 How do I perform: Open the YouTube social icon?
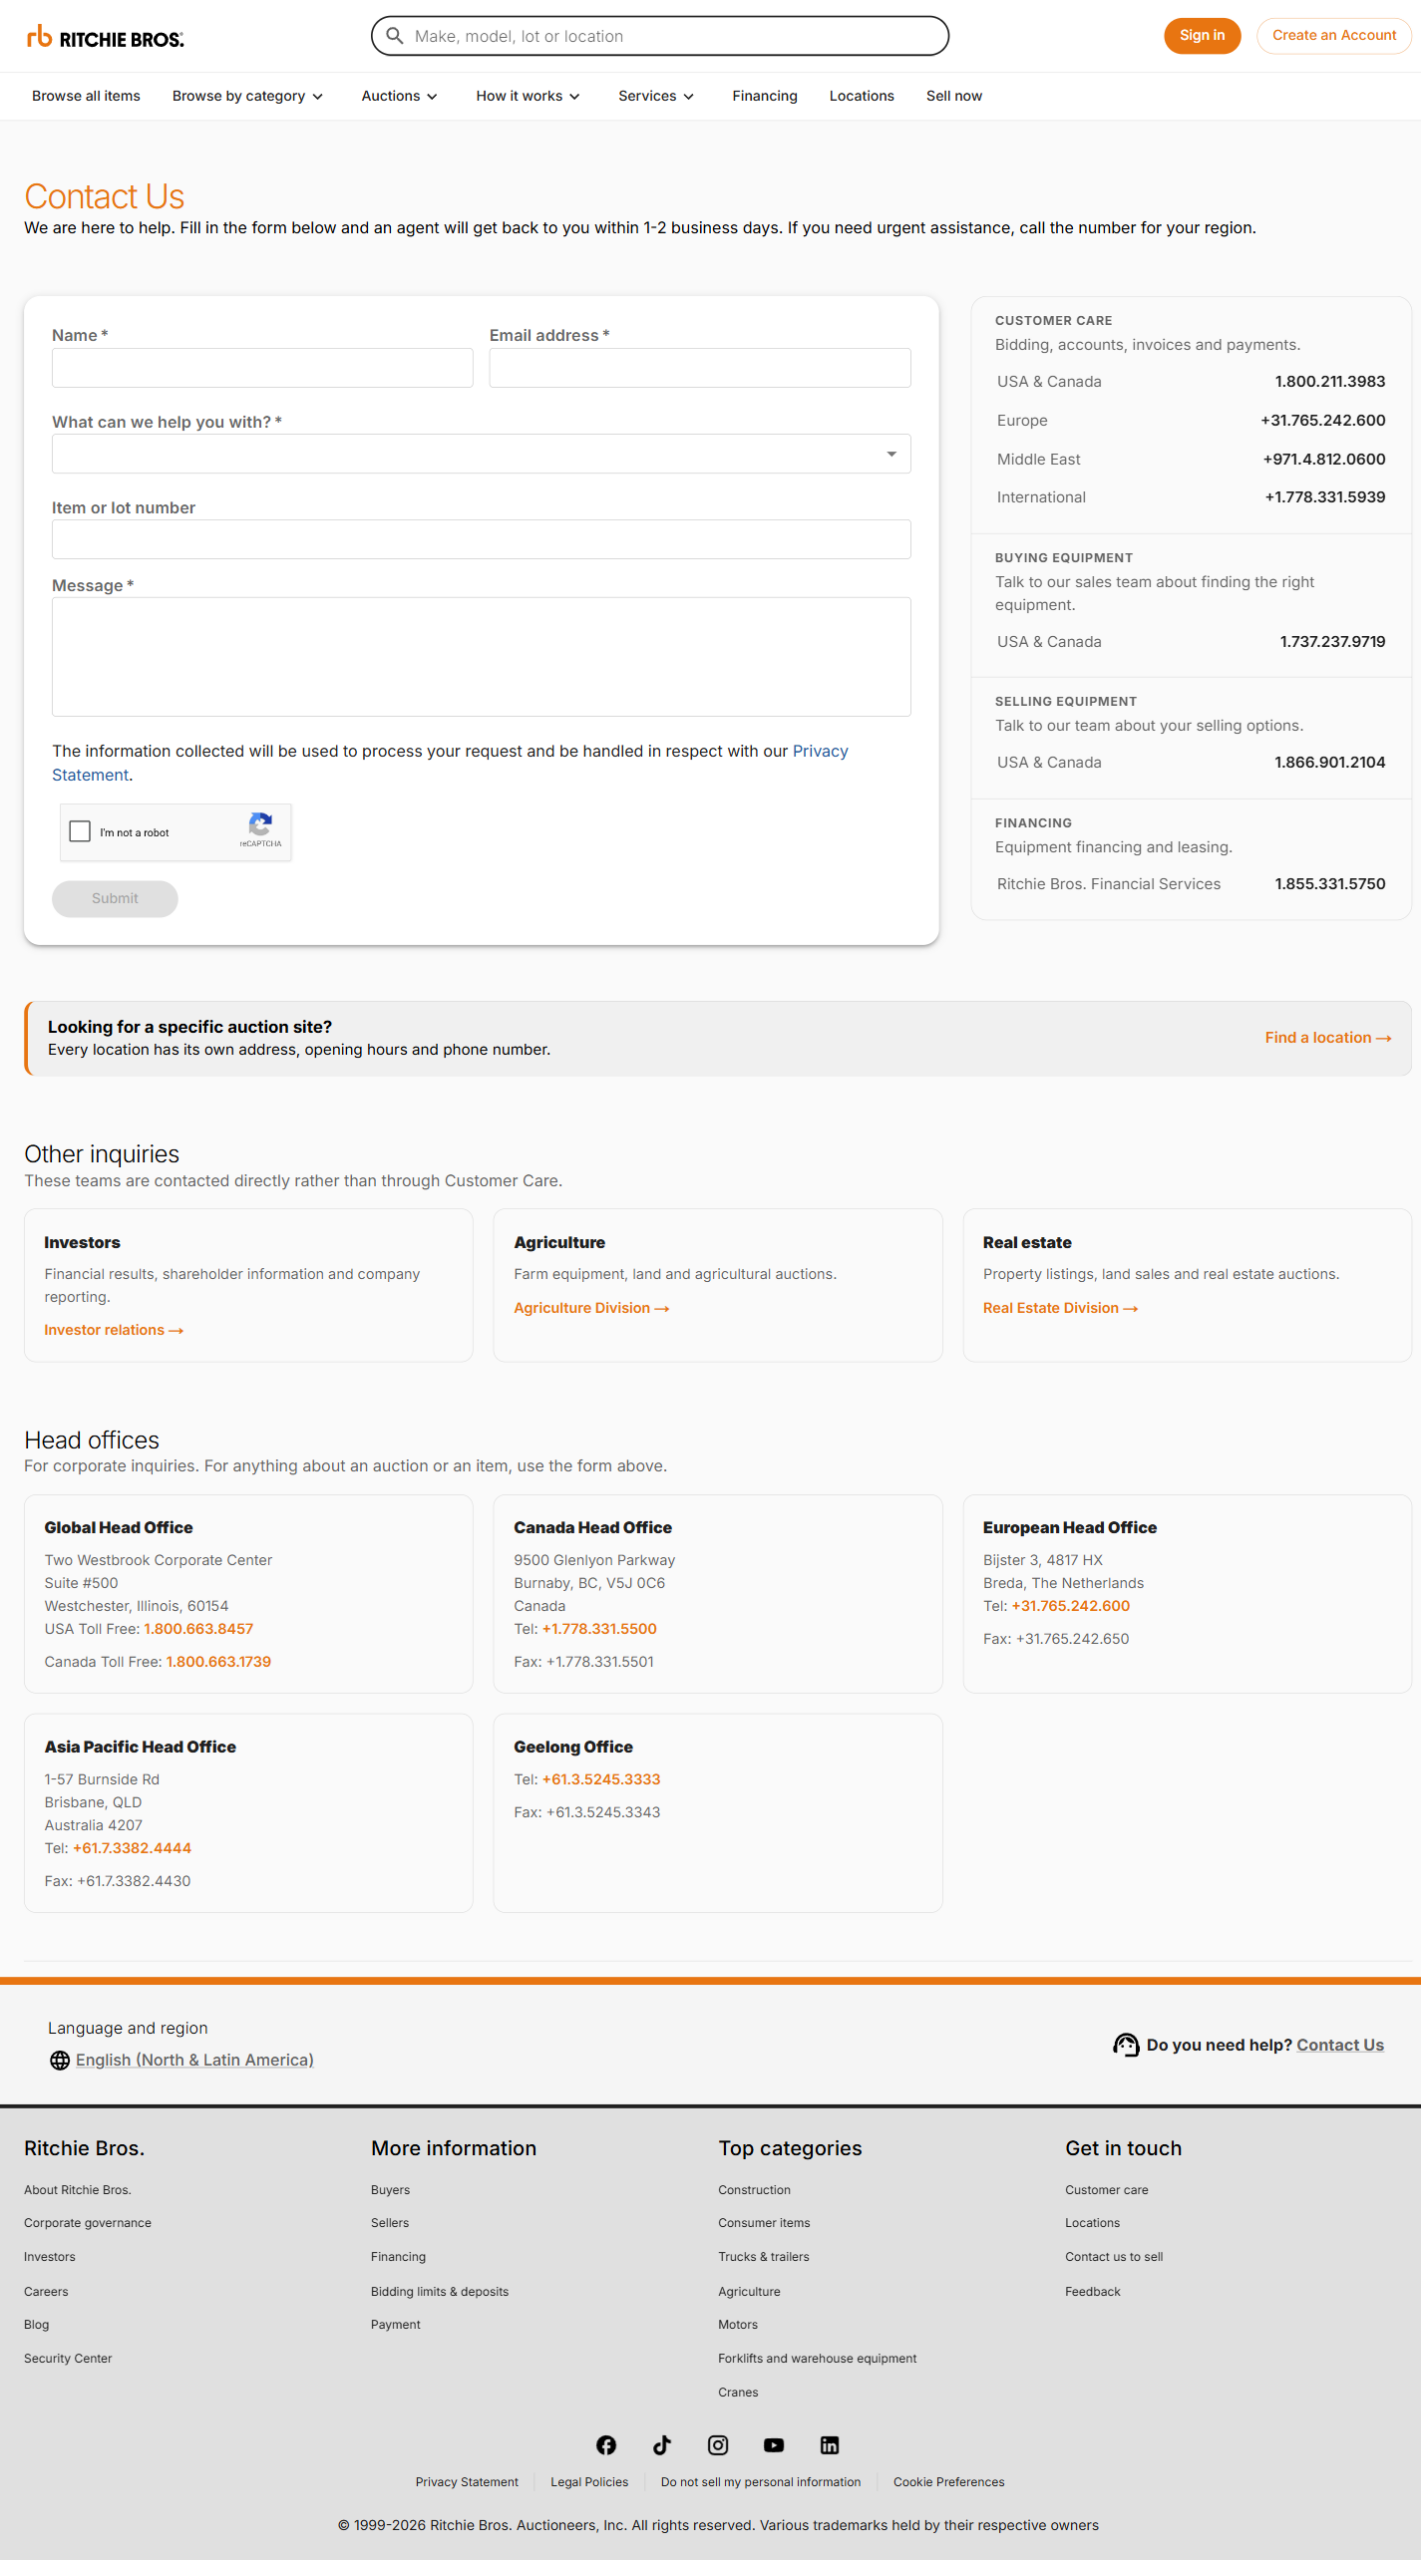(x=774, y=2444)
